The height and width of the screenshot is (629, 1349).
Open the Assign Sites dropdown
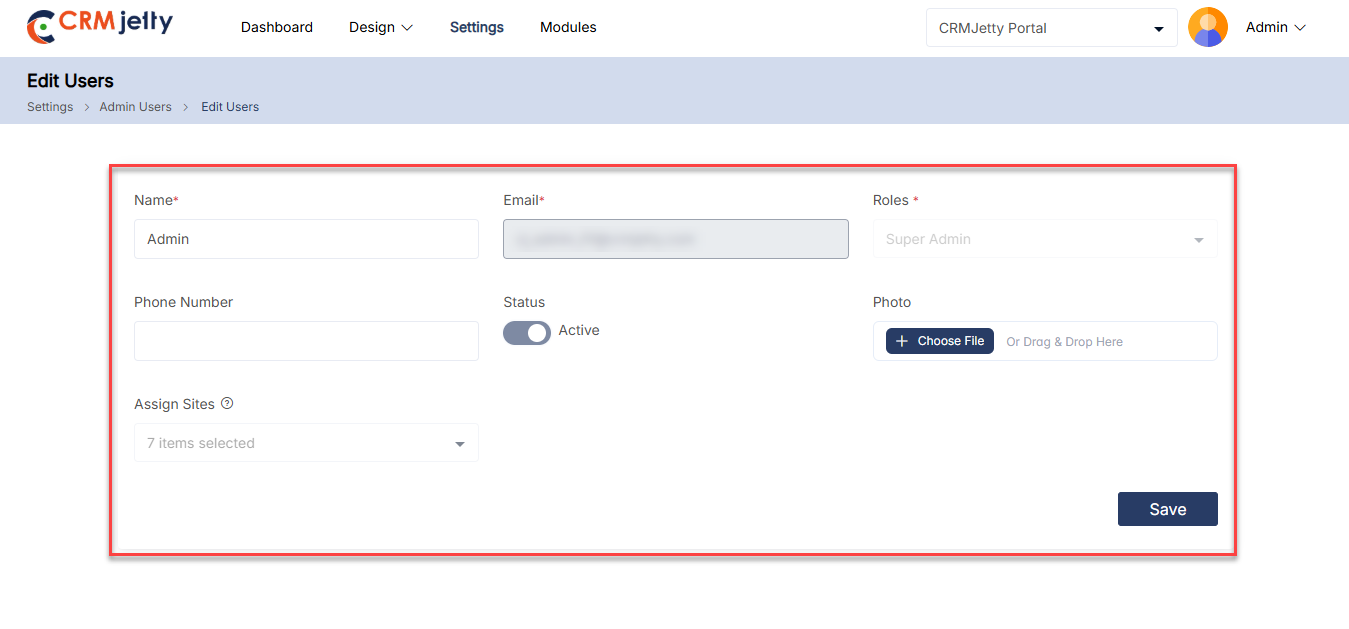[306, 443]
